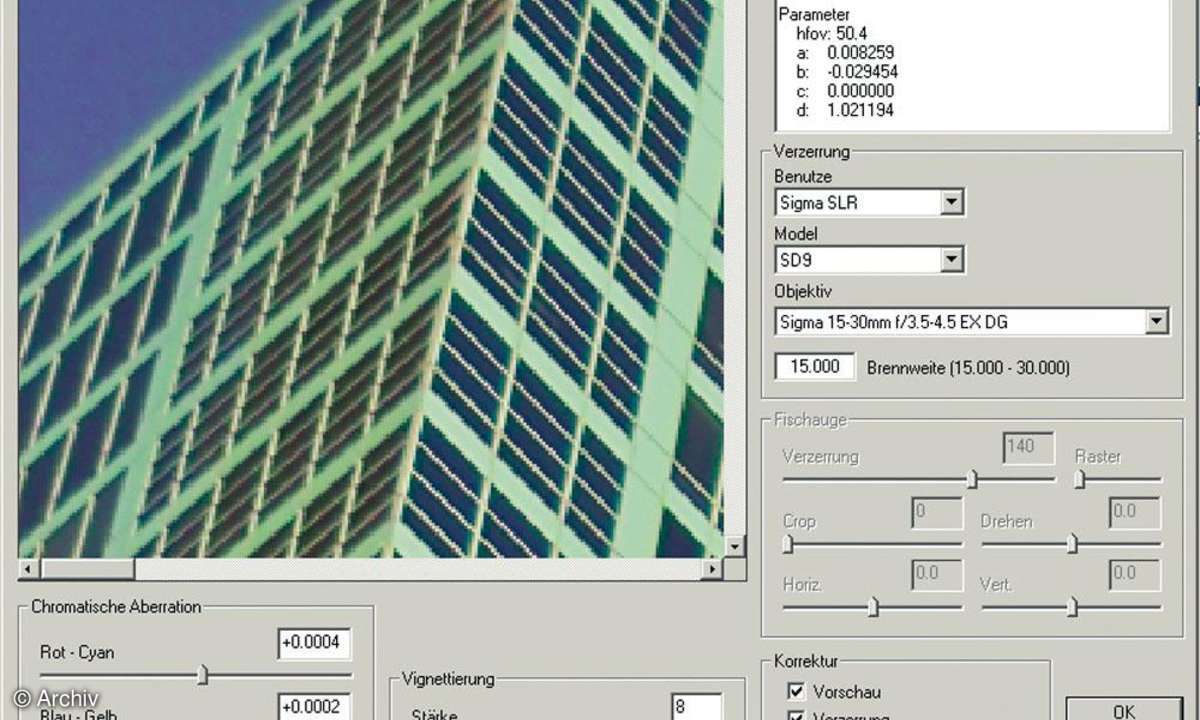Click the Crop slider handle
Screen dimensions: 1200x720
788,544
